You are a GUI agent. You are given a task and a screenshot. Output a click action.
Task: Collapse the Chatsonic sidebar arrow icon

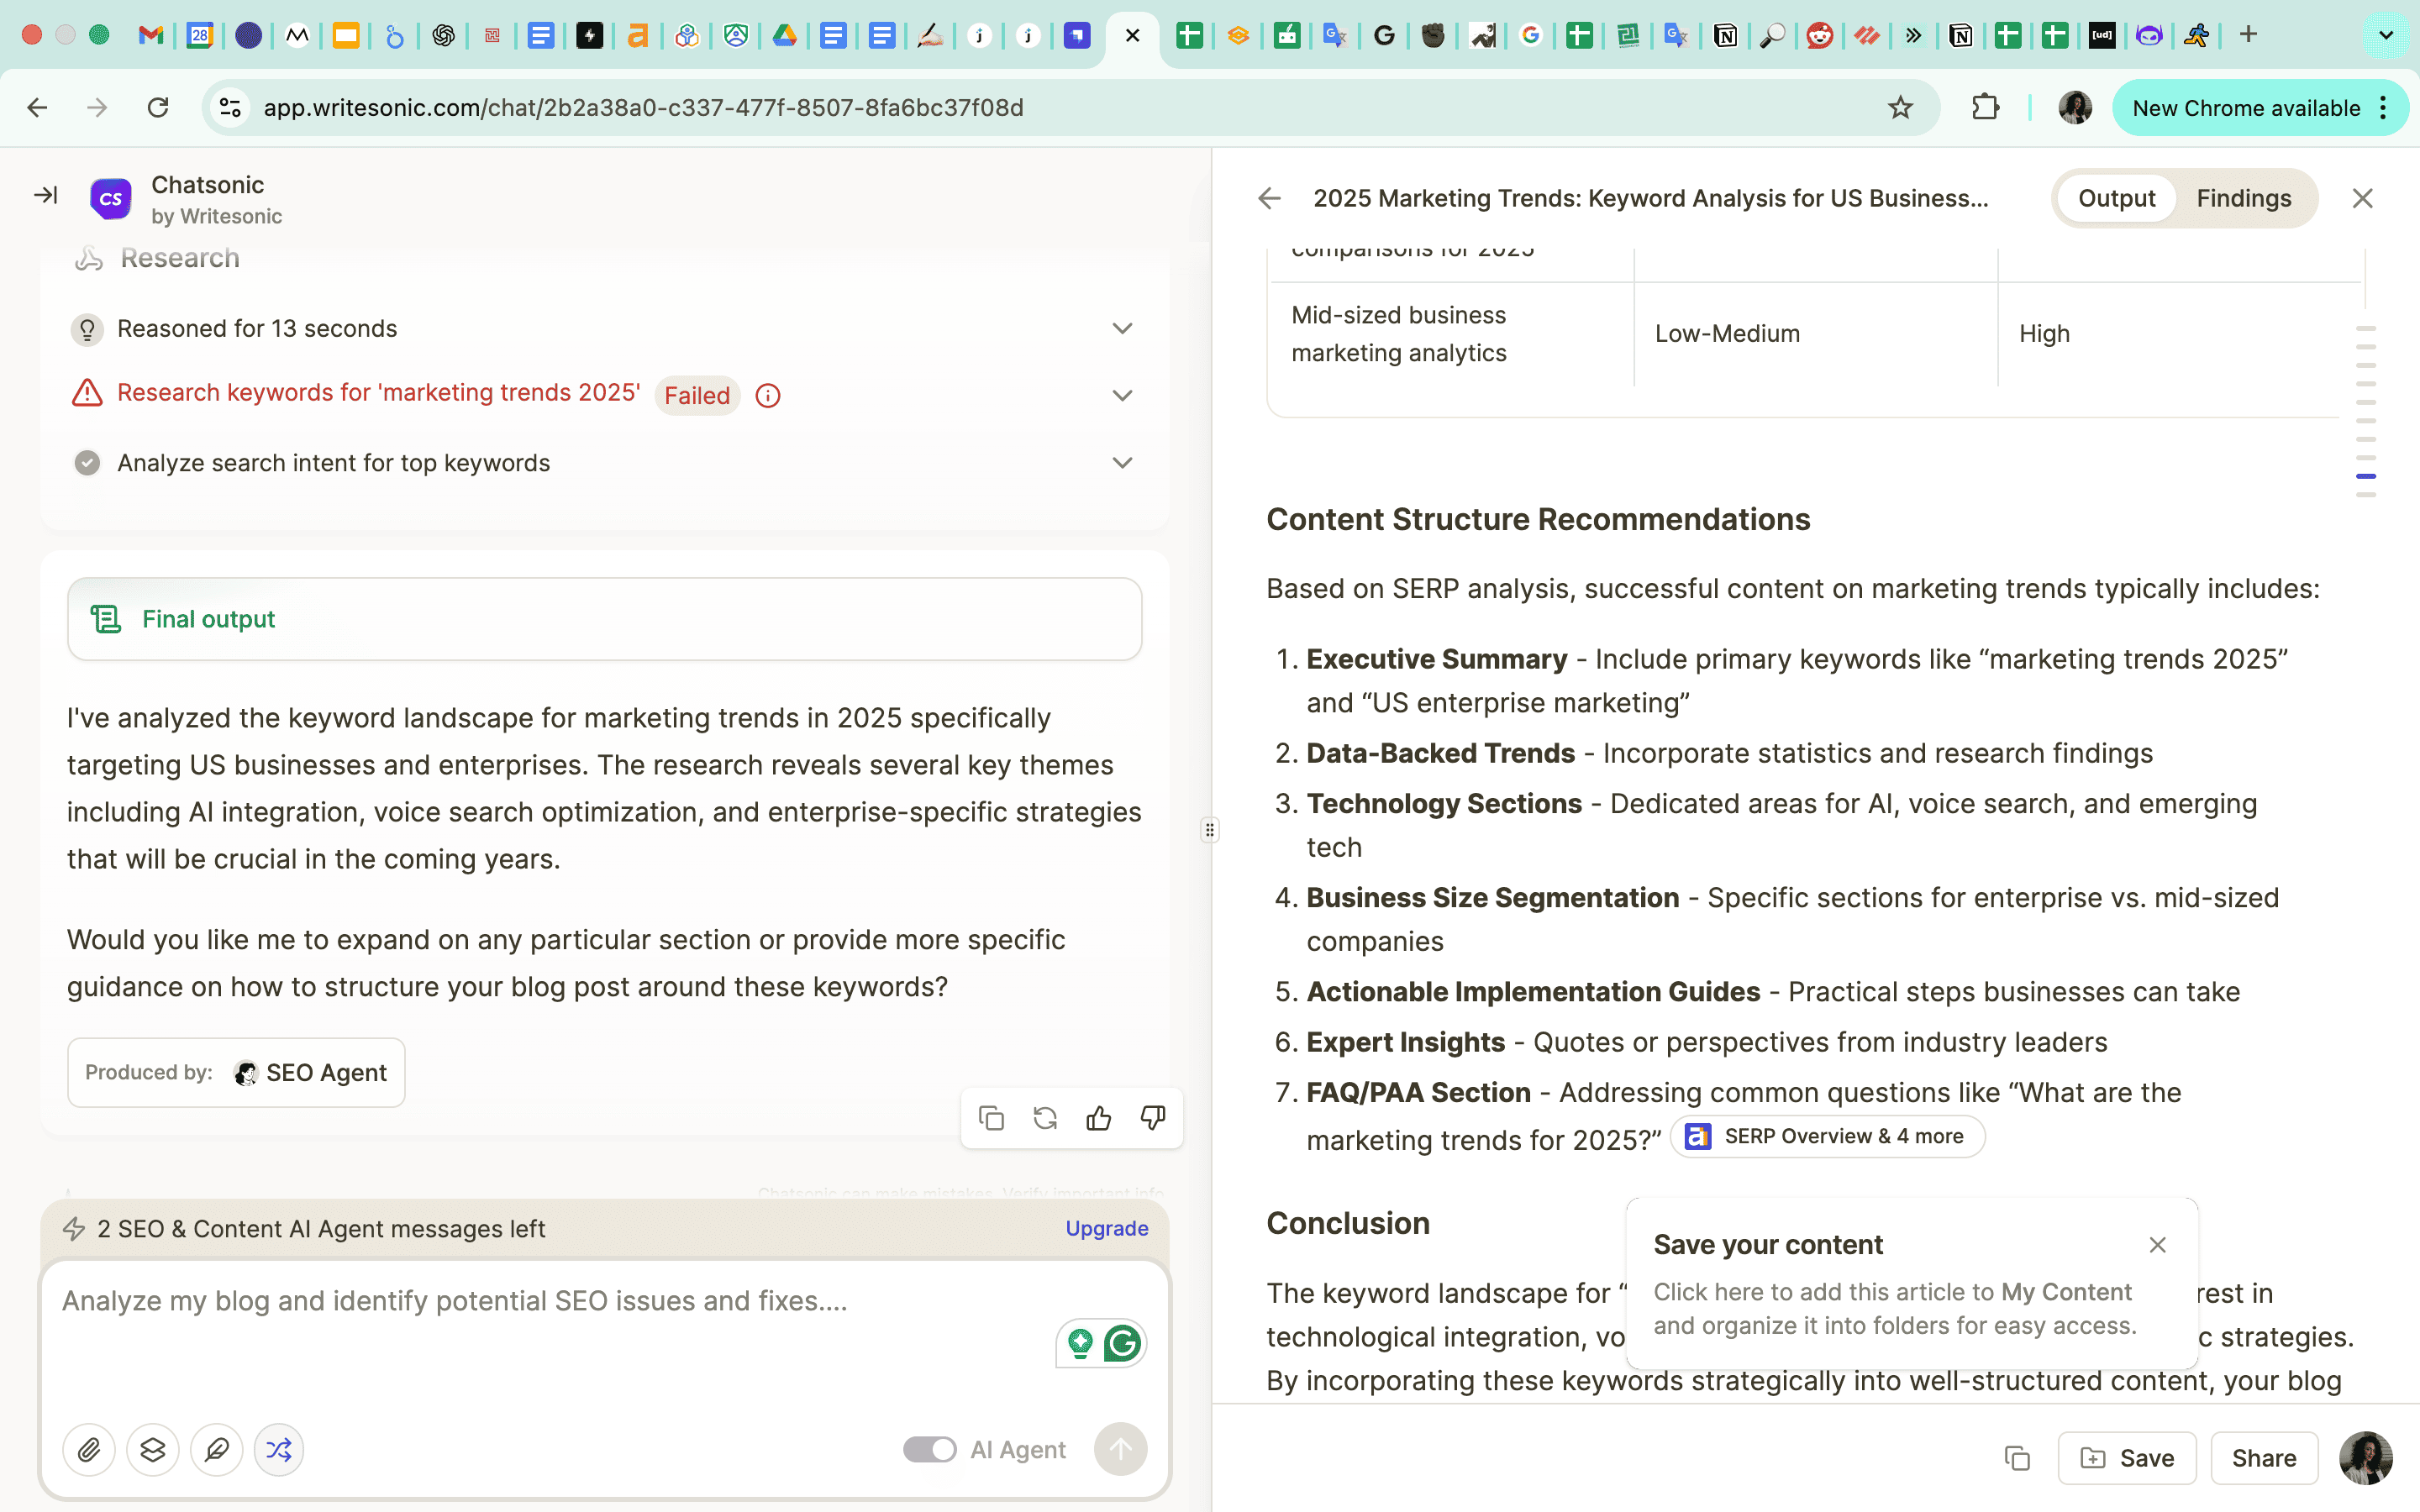[46, 195]
